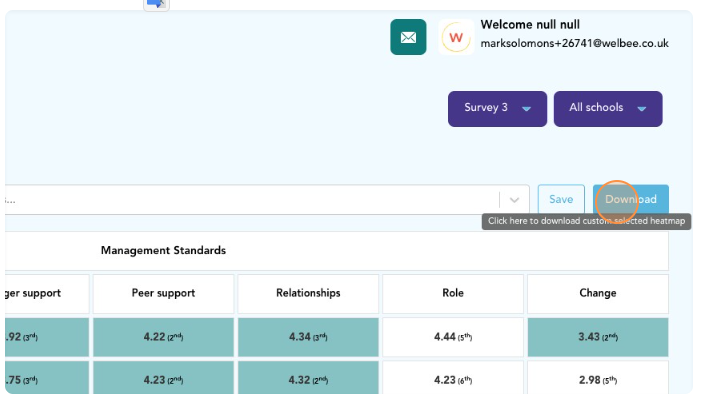Focus the custom heatmap selection input field
Screen dimensions: 701x403
(x=250, y=200)
